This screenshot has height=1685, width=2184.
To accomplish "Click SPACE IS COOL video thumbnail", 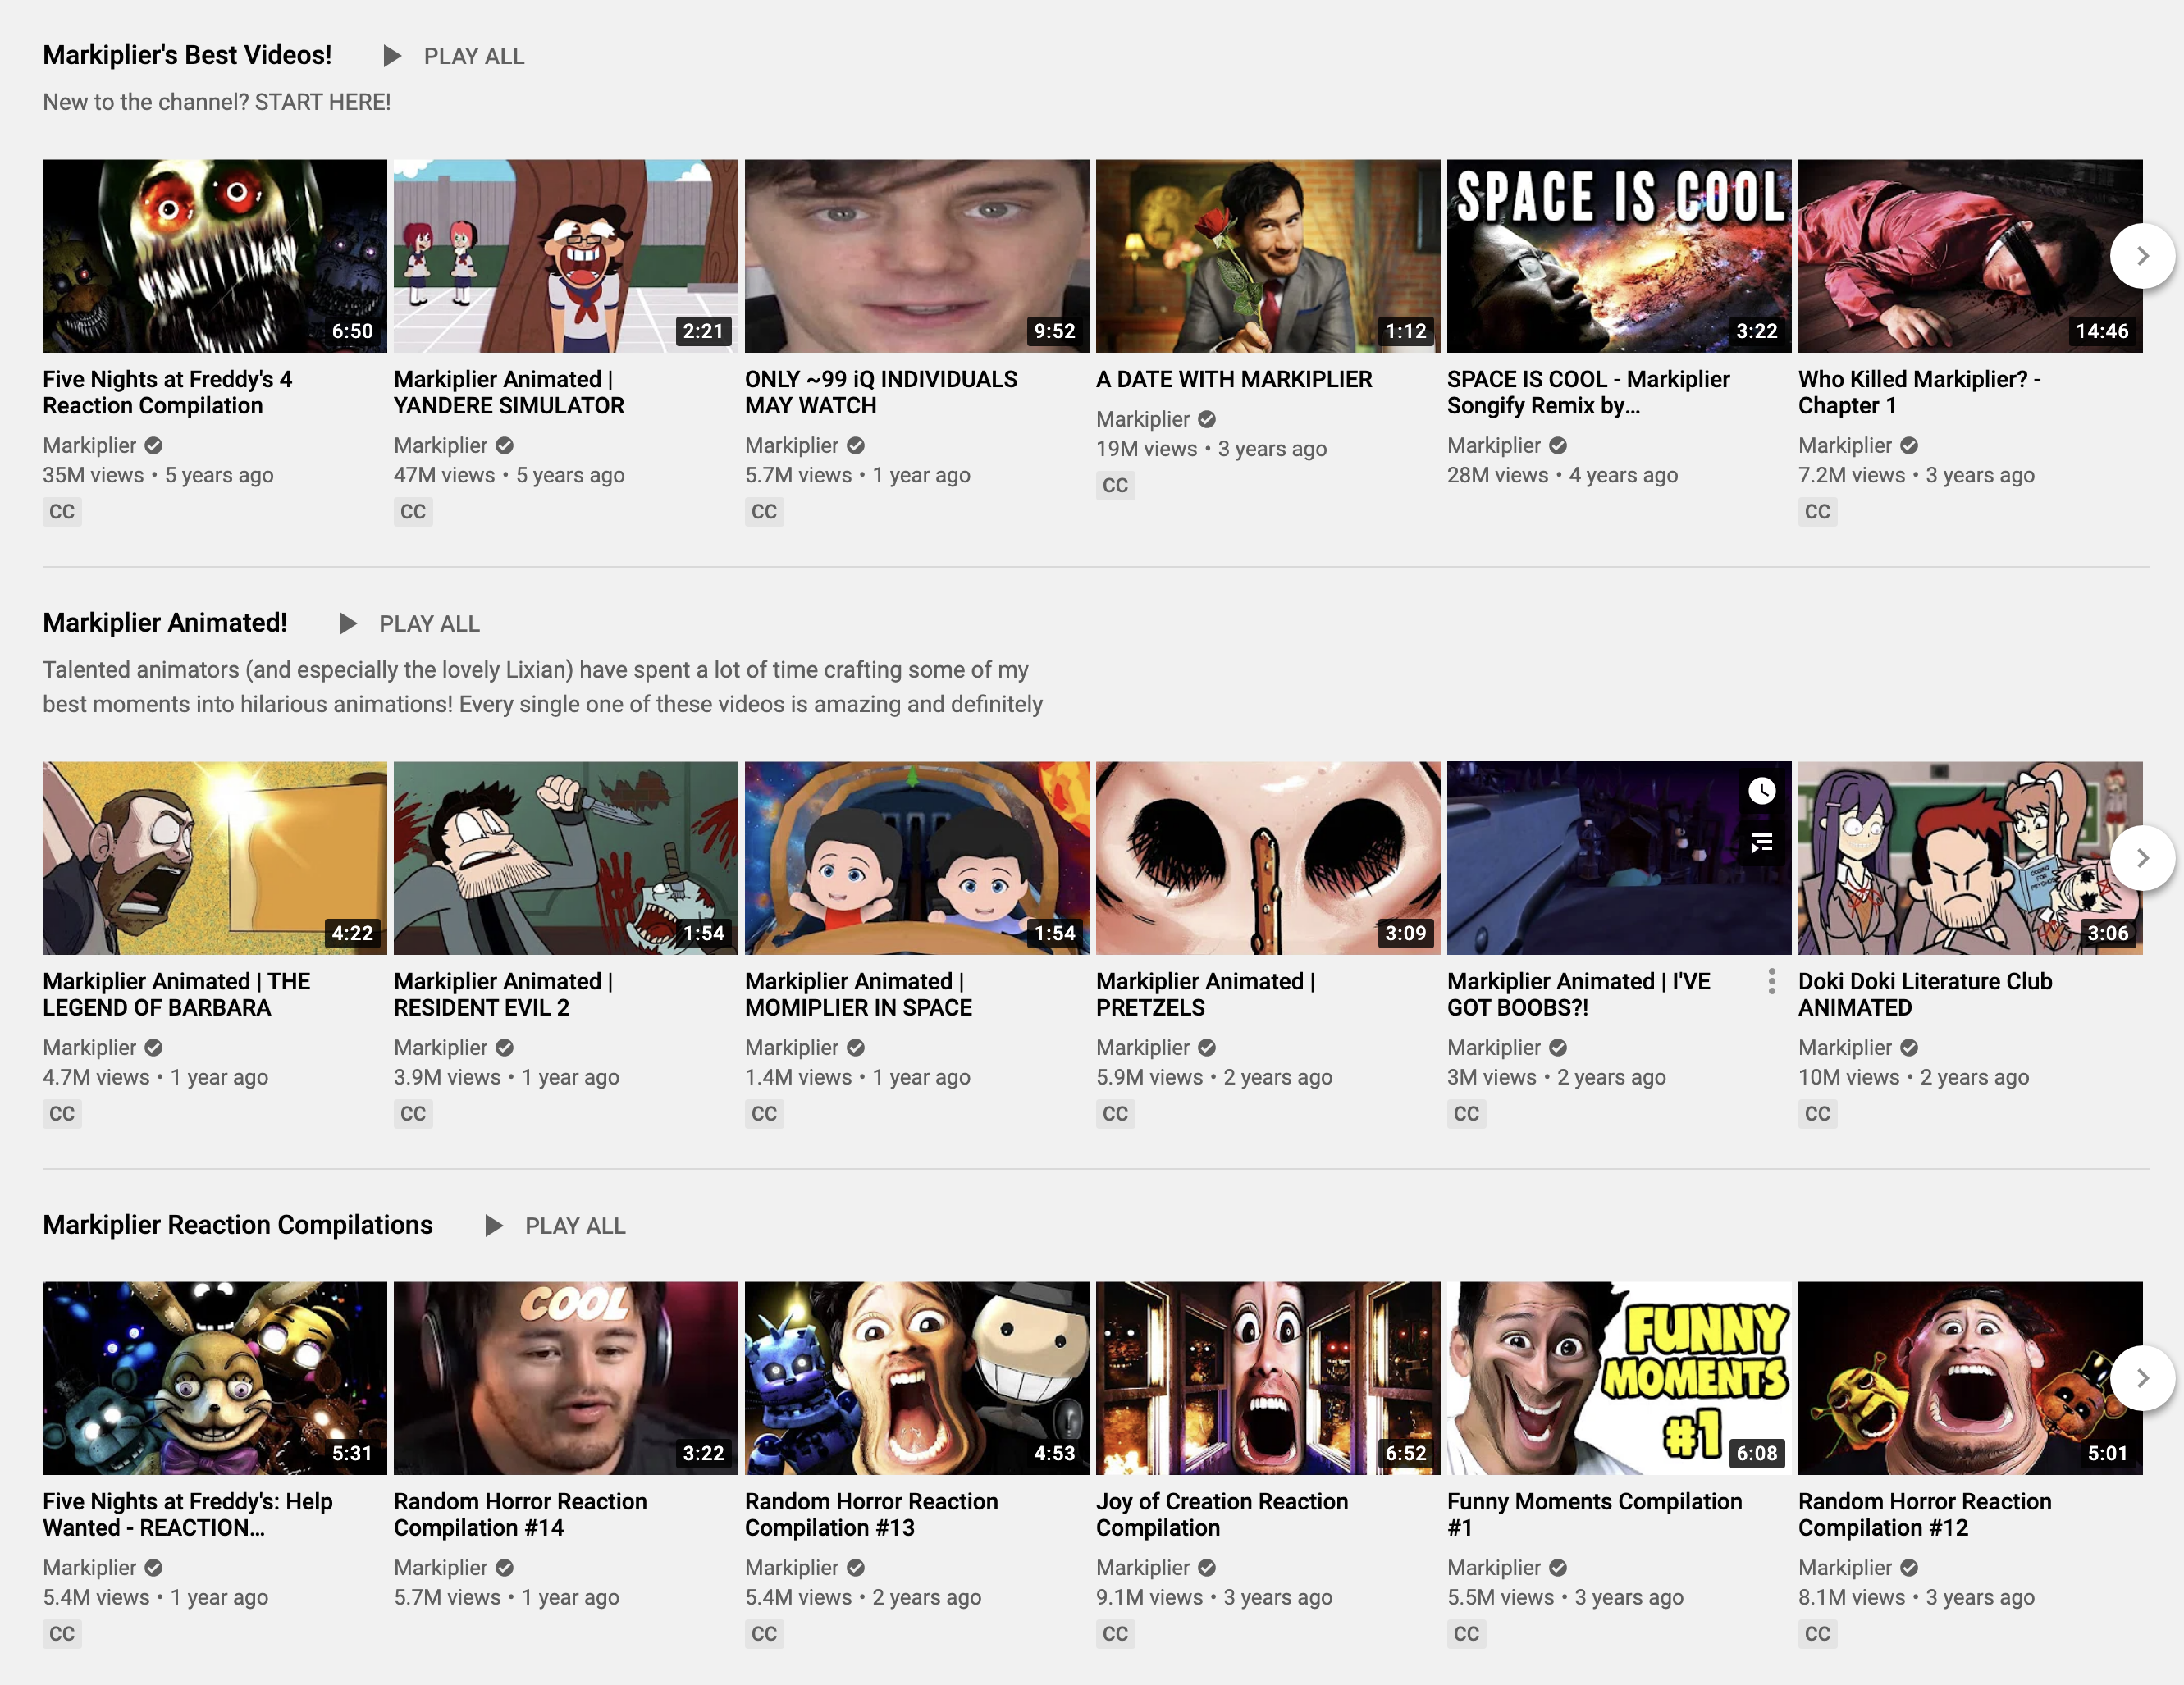I will point(1618,256).
